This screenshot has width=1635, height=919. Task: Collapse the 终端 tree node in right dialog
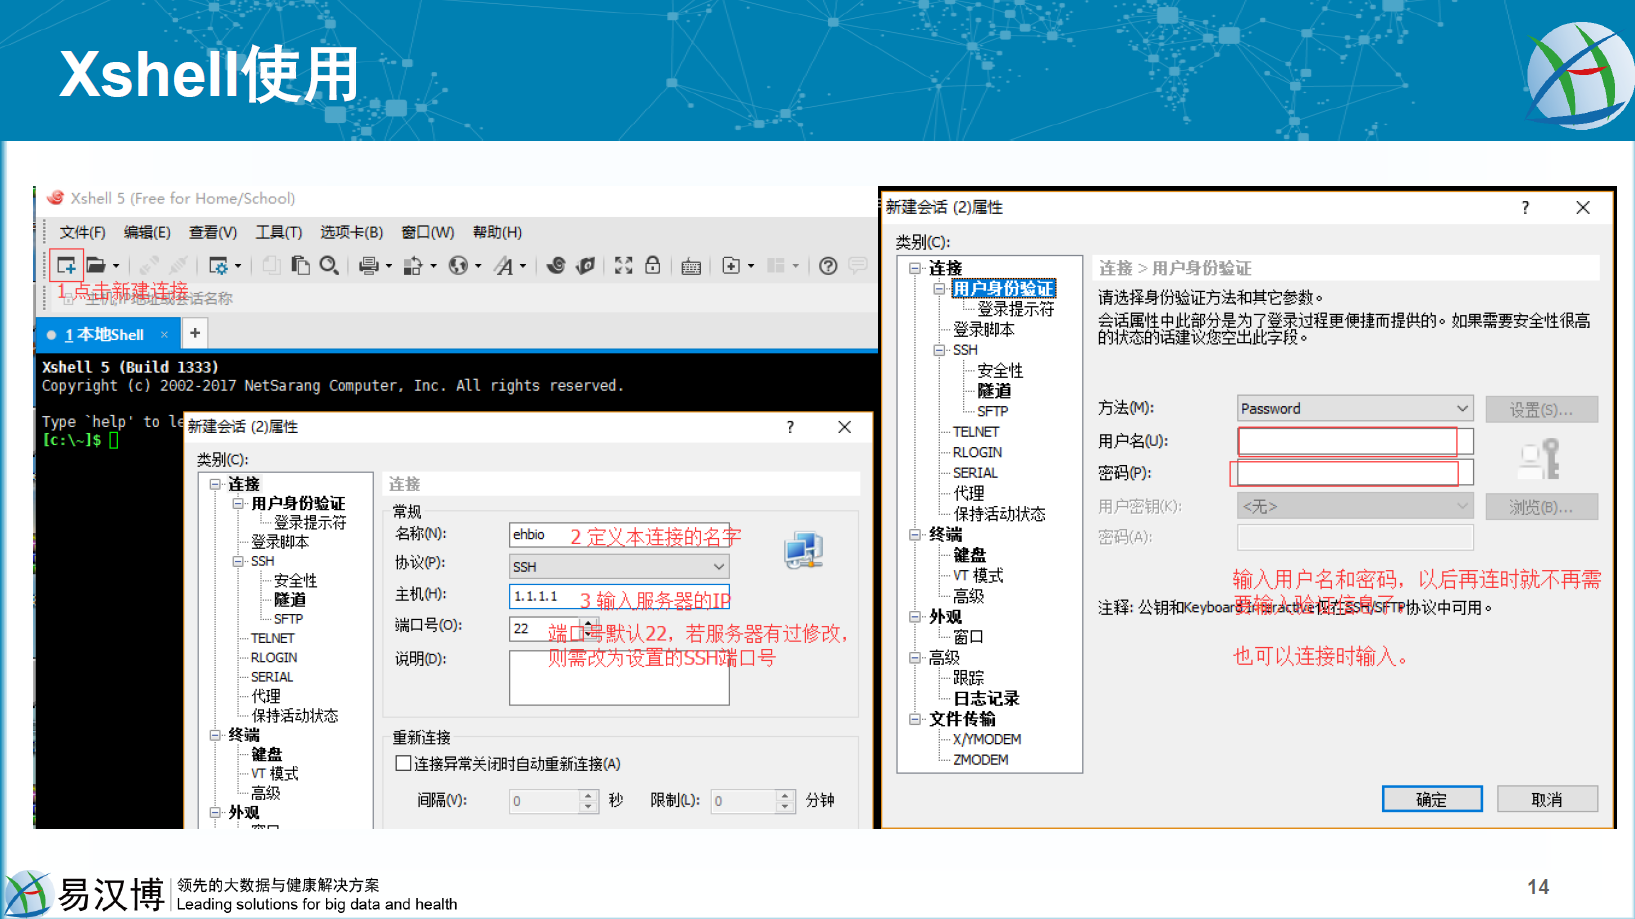[x=915, y=535]
